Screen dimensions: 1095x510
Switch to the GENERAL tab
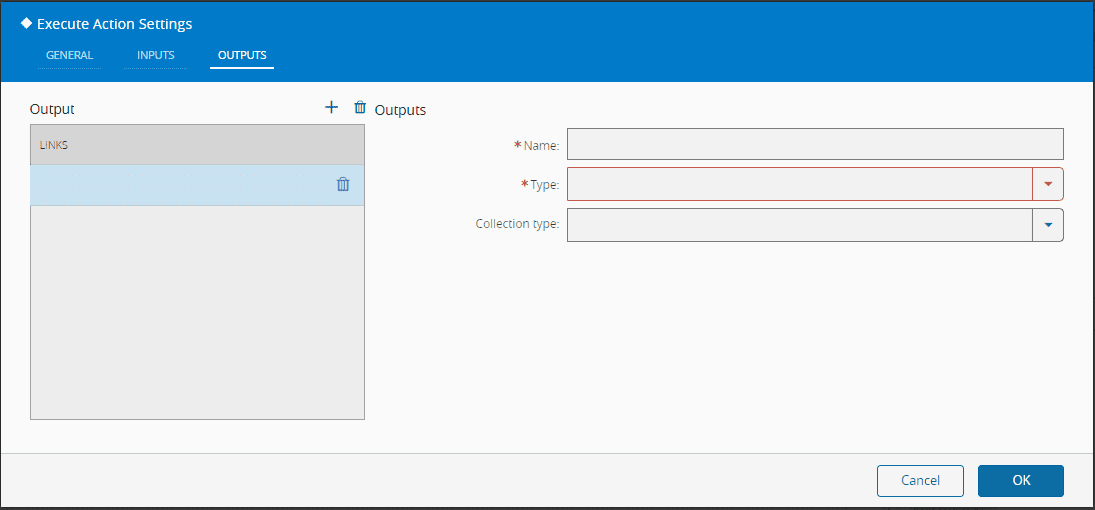tap(69, 55)
